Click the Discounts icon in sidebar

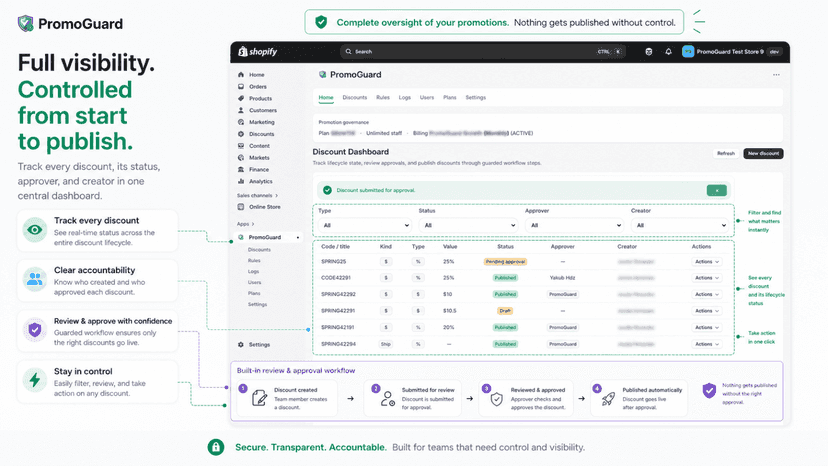[x=241, y=134]
